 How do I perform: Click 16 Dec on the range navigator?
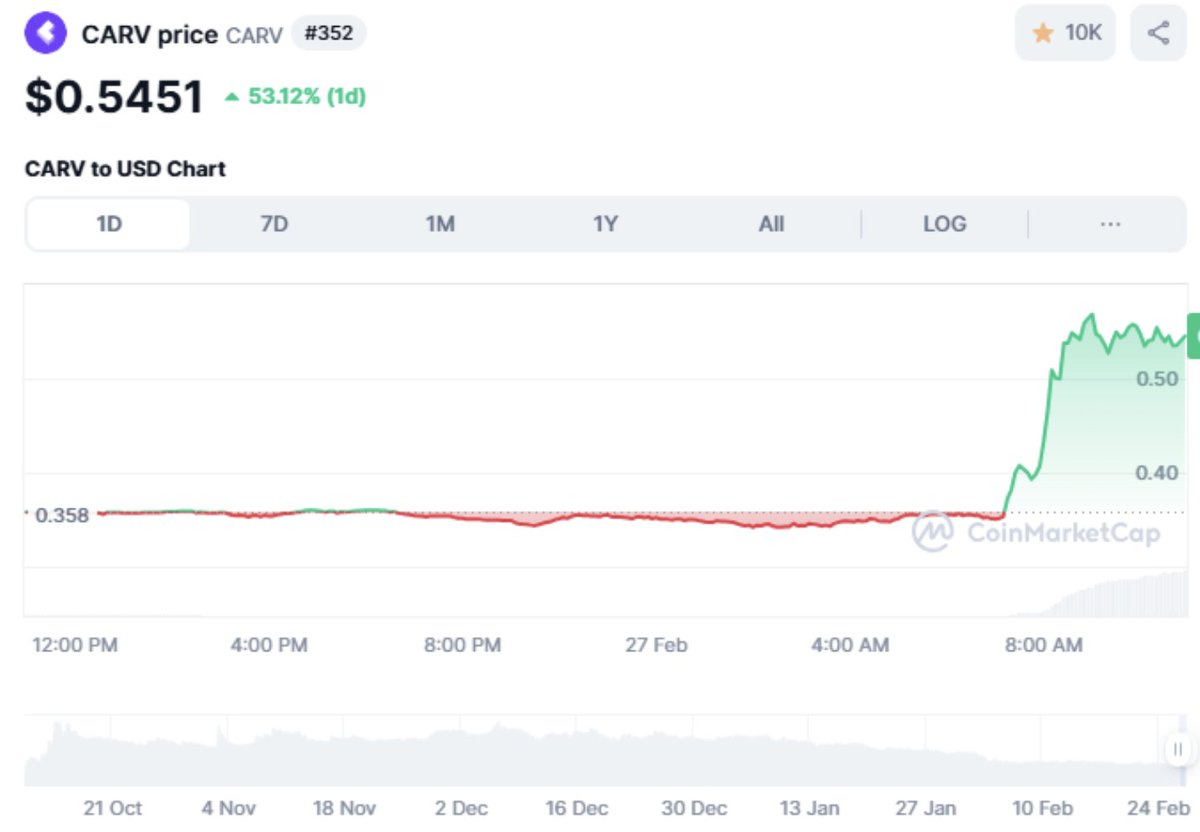(x=577, y=808)
